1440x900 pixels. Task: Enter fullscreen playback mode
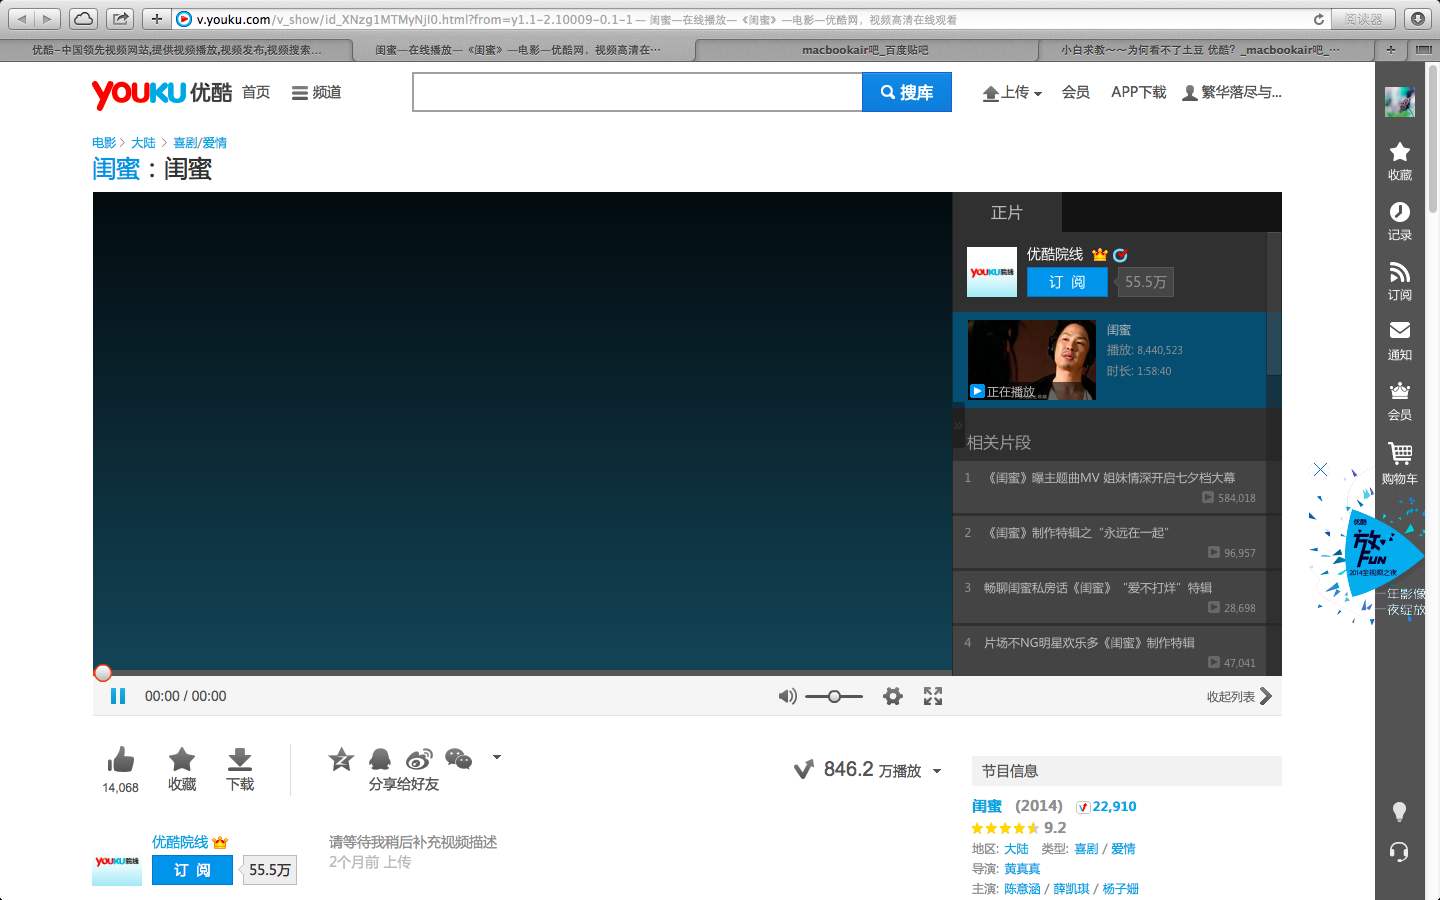pos(933,696)
